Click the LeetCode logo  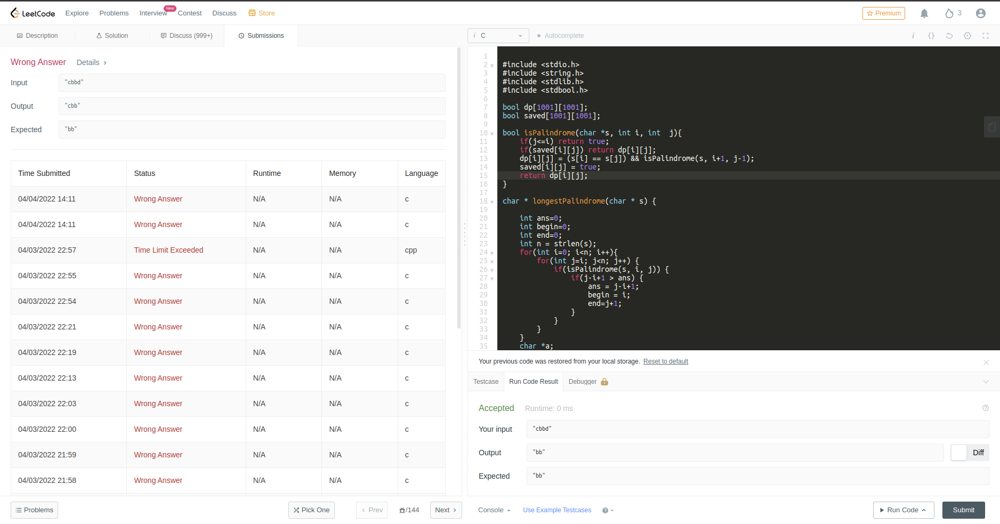pos(33,13)
